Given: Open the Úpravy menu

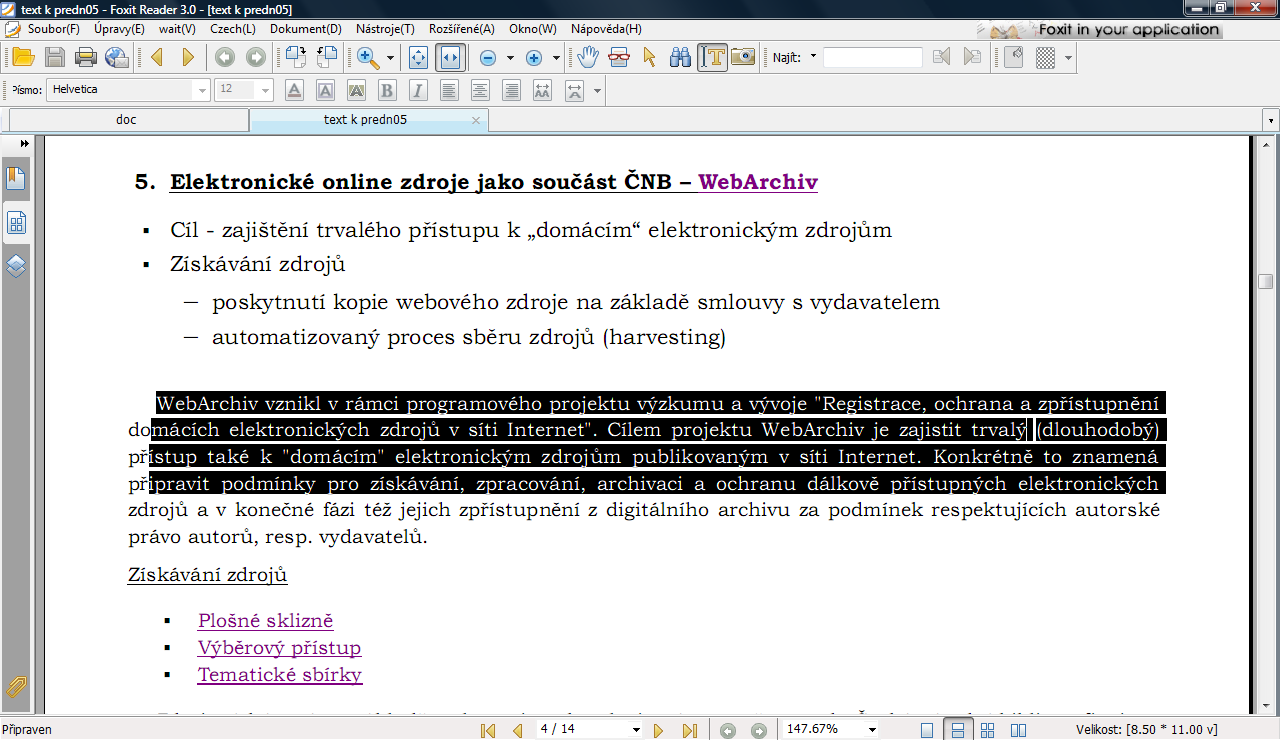Looking at the screenshot, I should pos(119,29).
